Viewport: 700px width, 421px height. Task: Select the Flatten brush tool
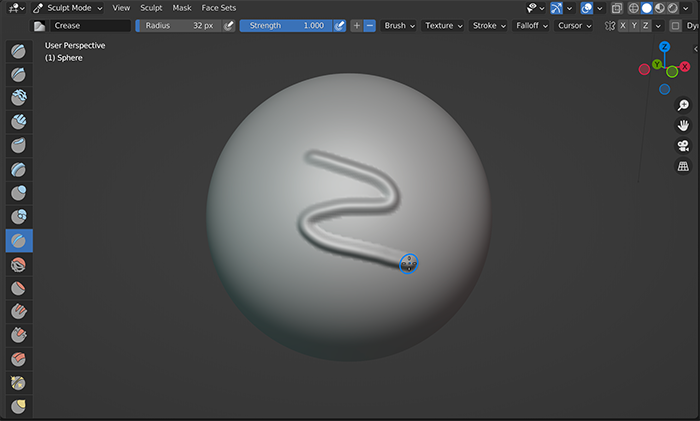(x=19, y=288)
